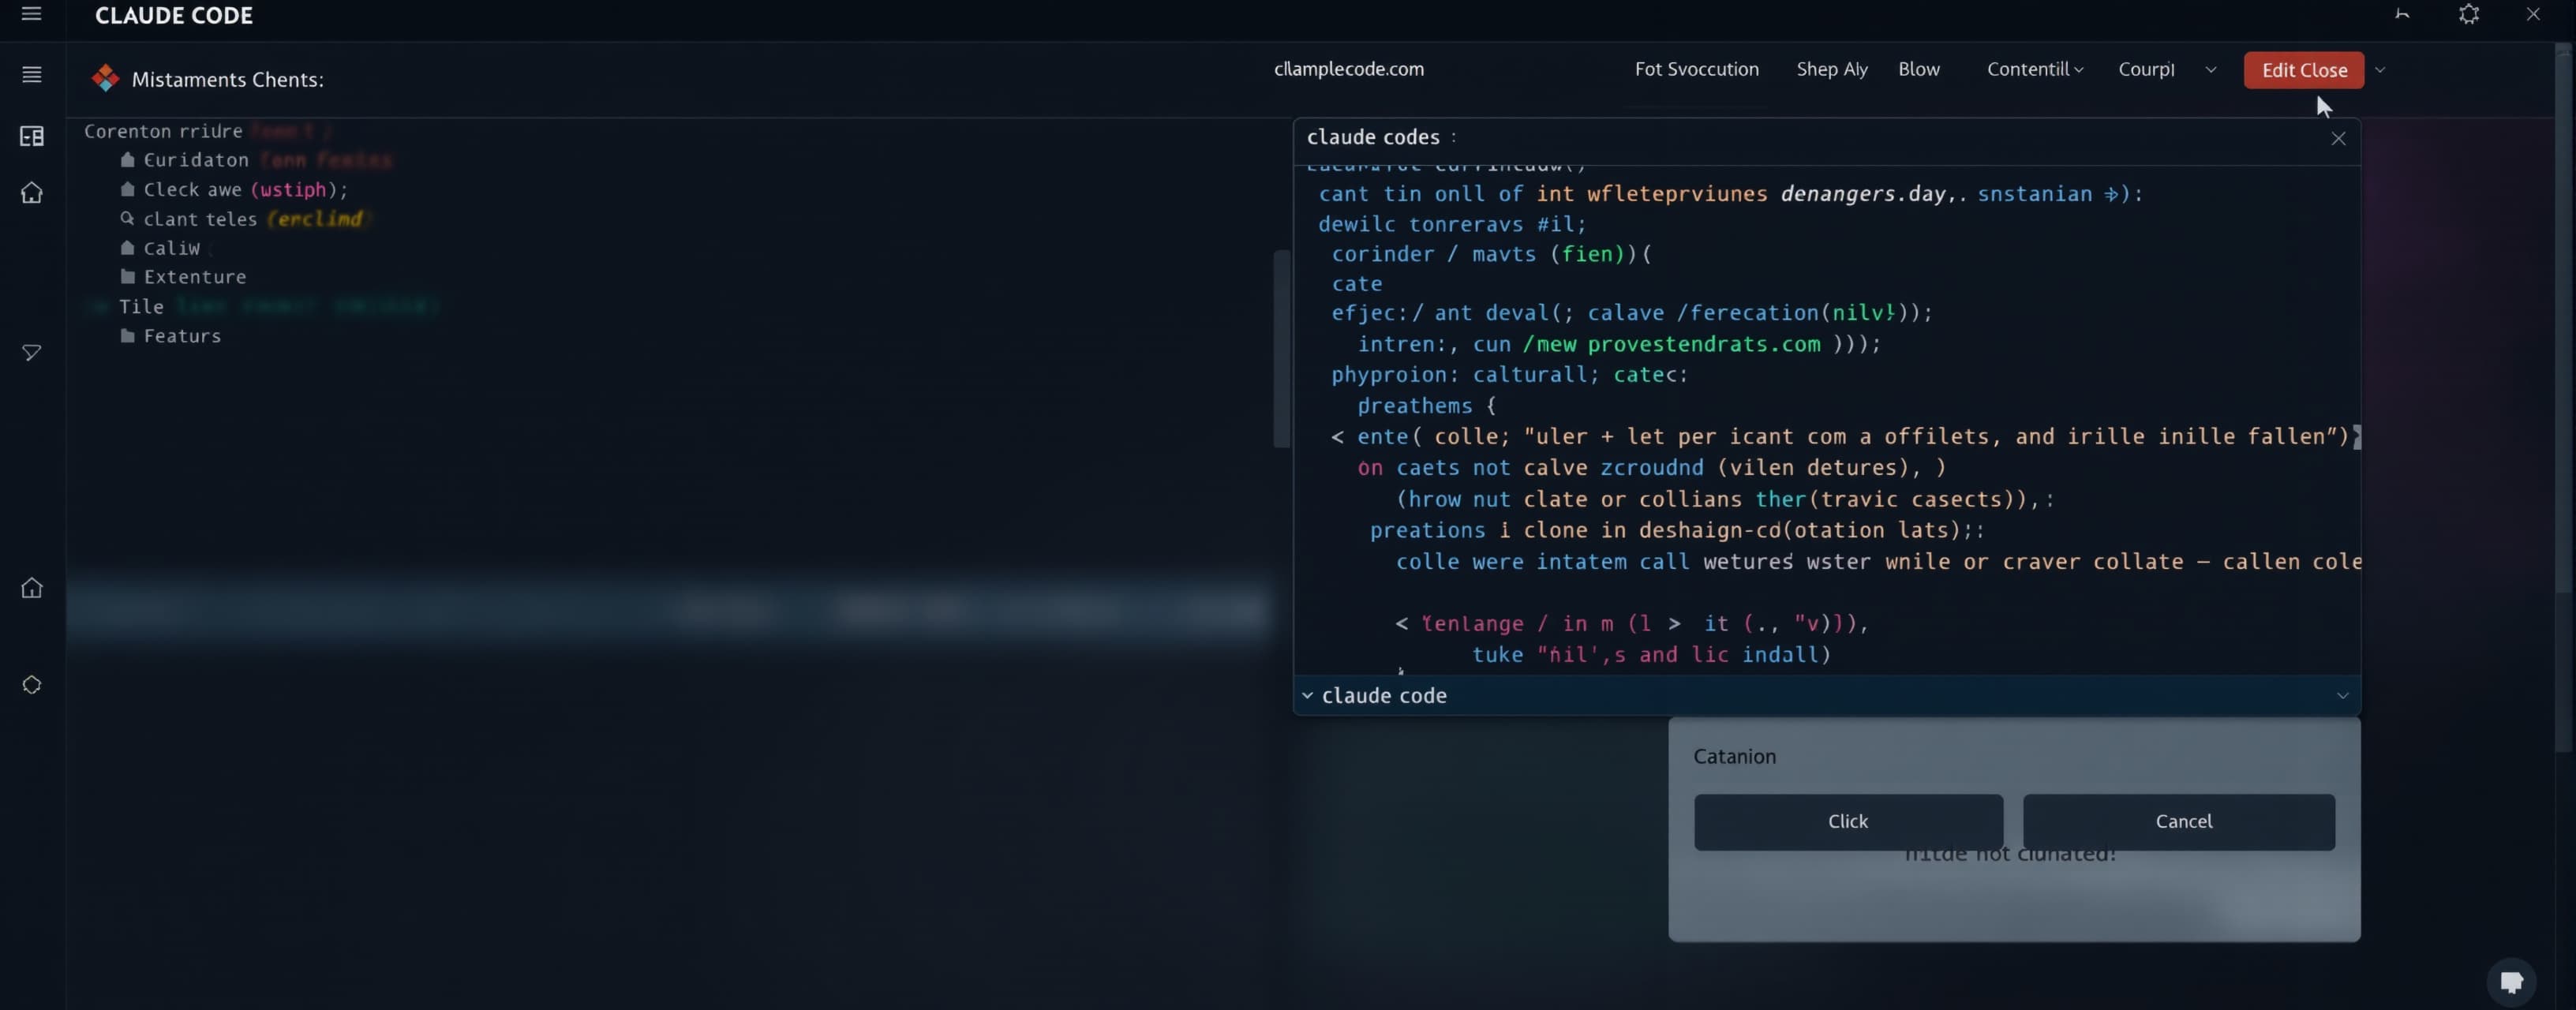Open the Courpl dropdown chevron
This screenshot has height=1010, width=2576.
(x=2211, y=70)
